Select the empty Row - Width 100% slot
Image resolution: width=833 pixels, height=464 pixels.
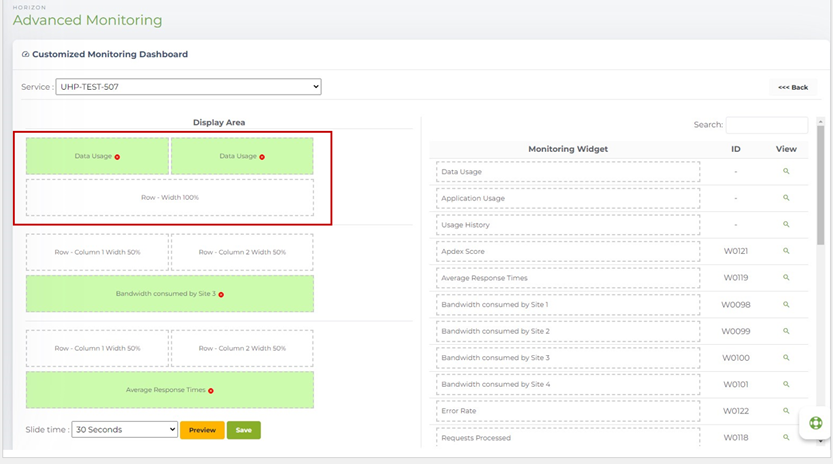pos(169,198)
